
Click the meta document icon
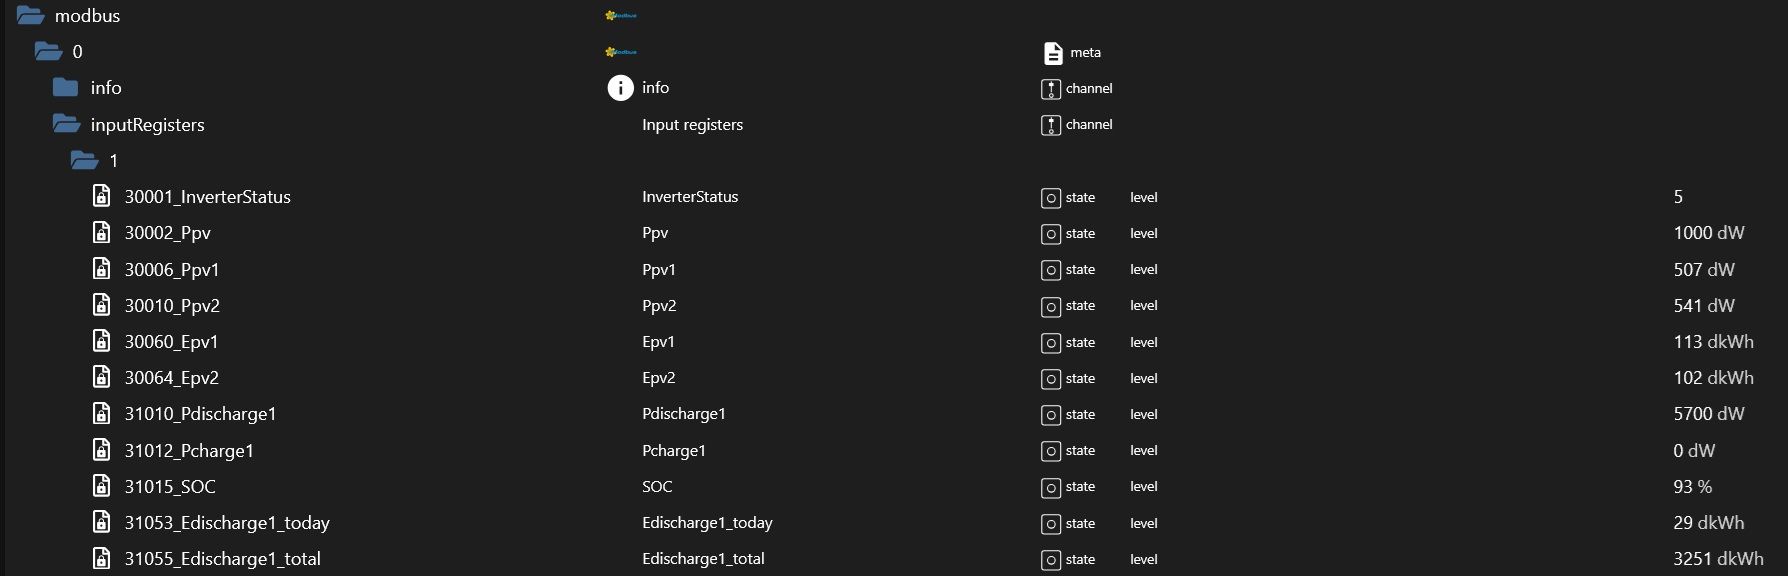click(1052, 52)
